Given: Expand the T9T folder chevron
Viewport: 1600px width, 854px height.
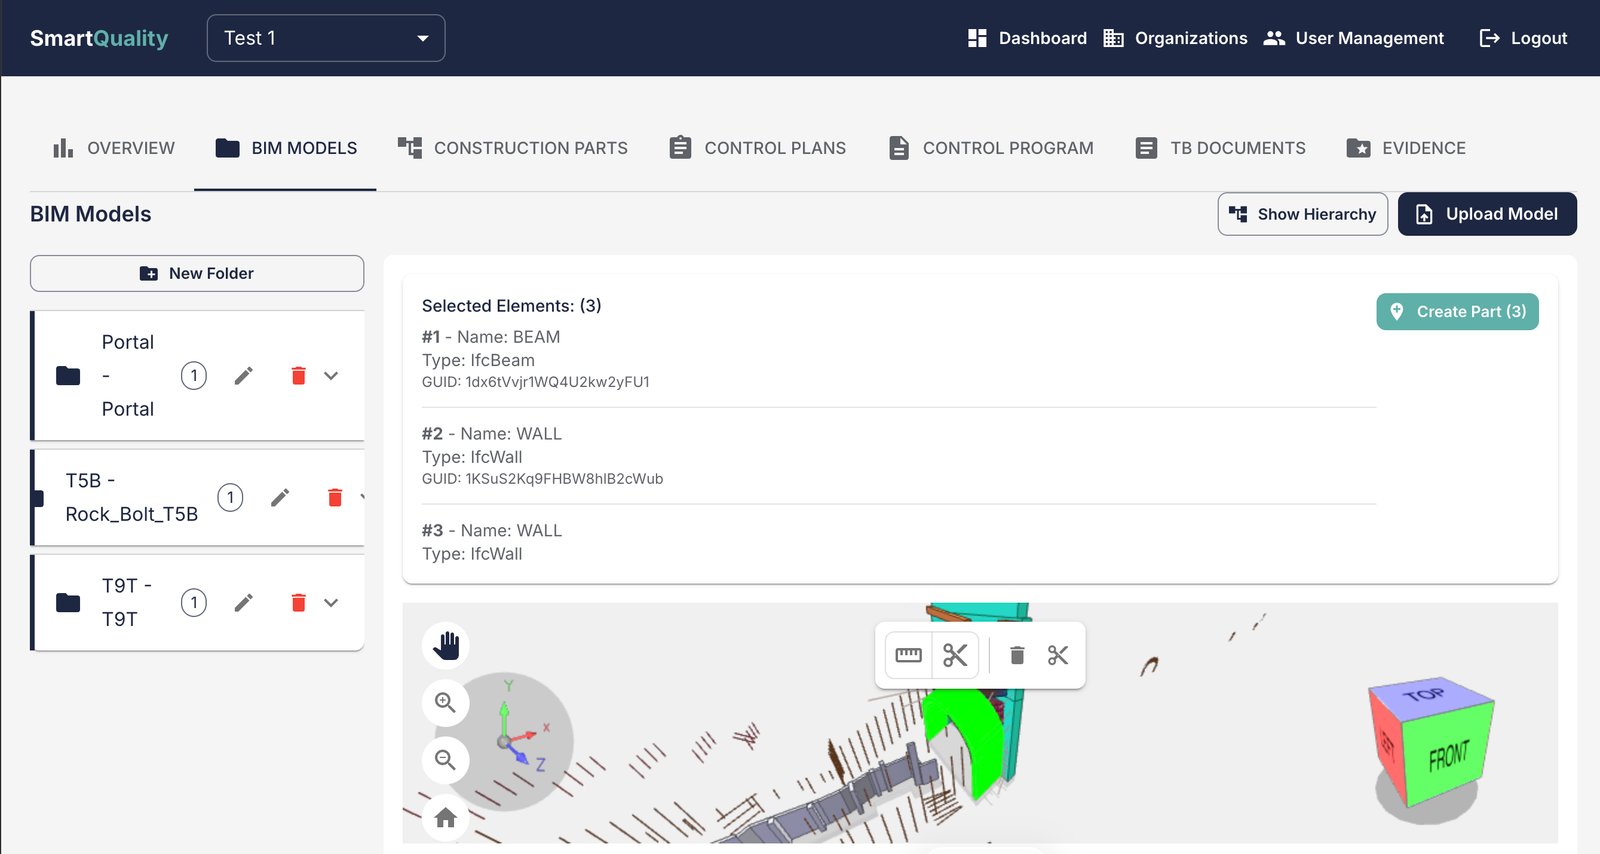Looking at the screenshot, I should click(x=331, y=602).
